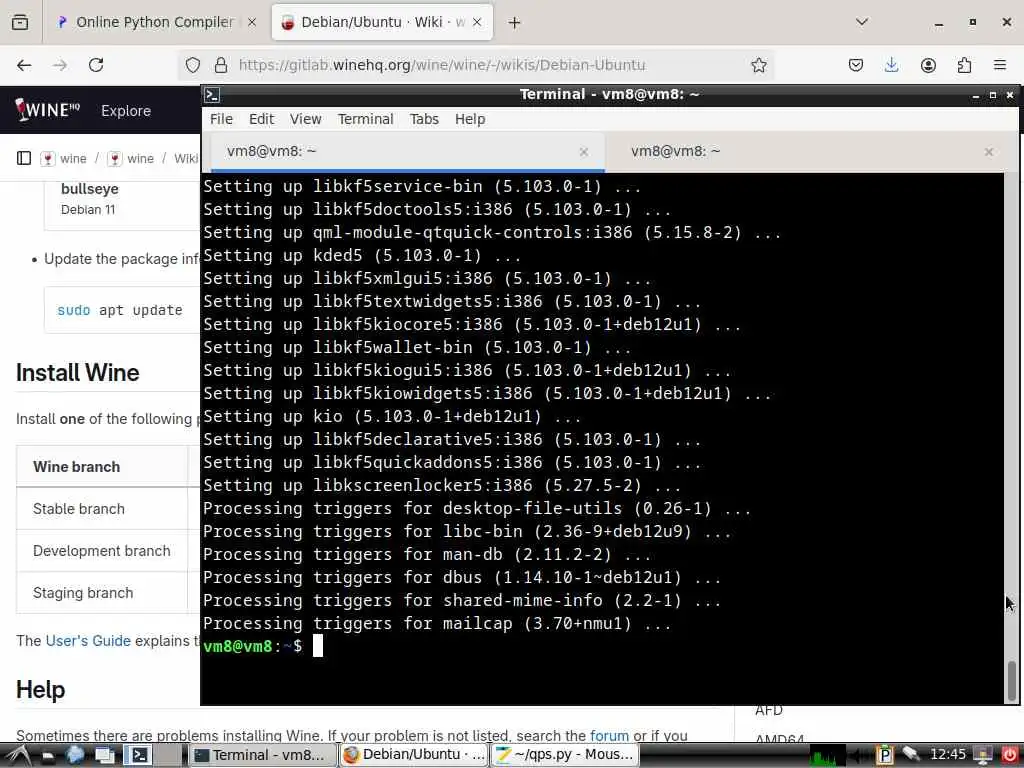
Task: Toggle the GitLab sidebar panel icon
Action: click(24, 158)
